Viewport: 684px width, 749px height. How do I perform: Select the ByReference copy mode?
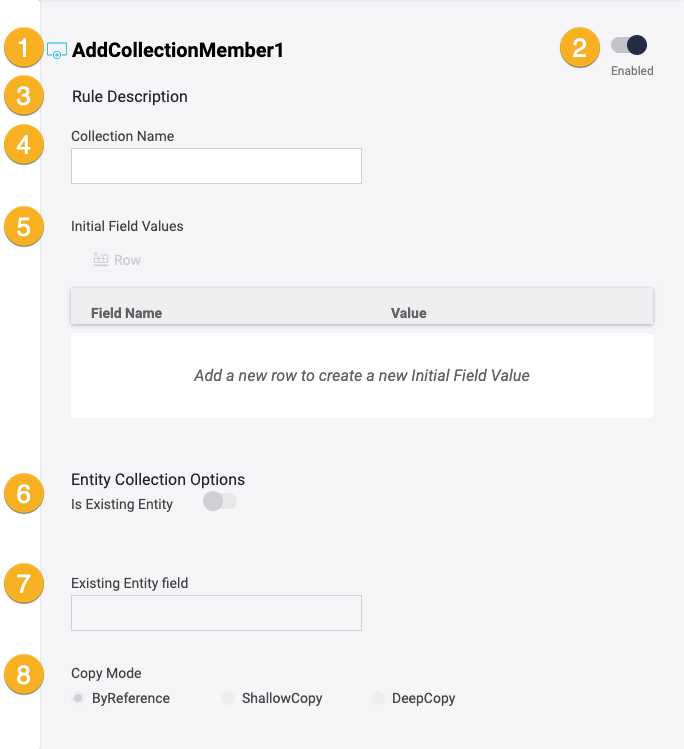tap(78, 698)
